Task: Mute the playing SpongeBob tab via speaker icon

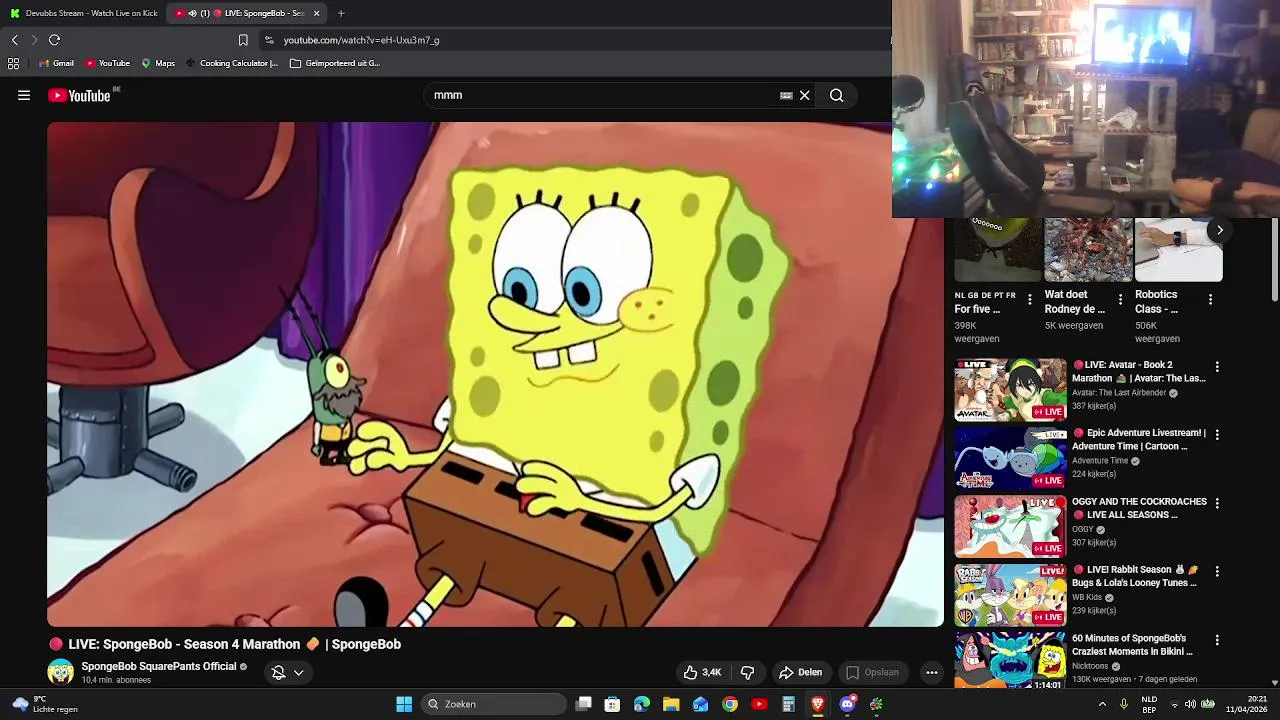Action: [192, 13]
